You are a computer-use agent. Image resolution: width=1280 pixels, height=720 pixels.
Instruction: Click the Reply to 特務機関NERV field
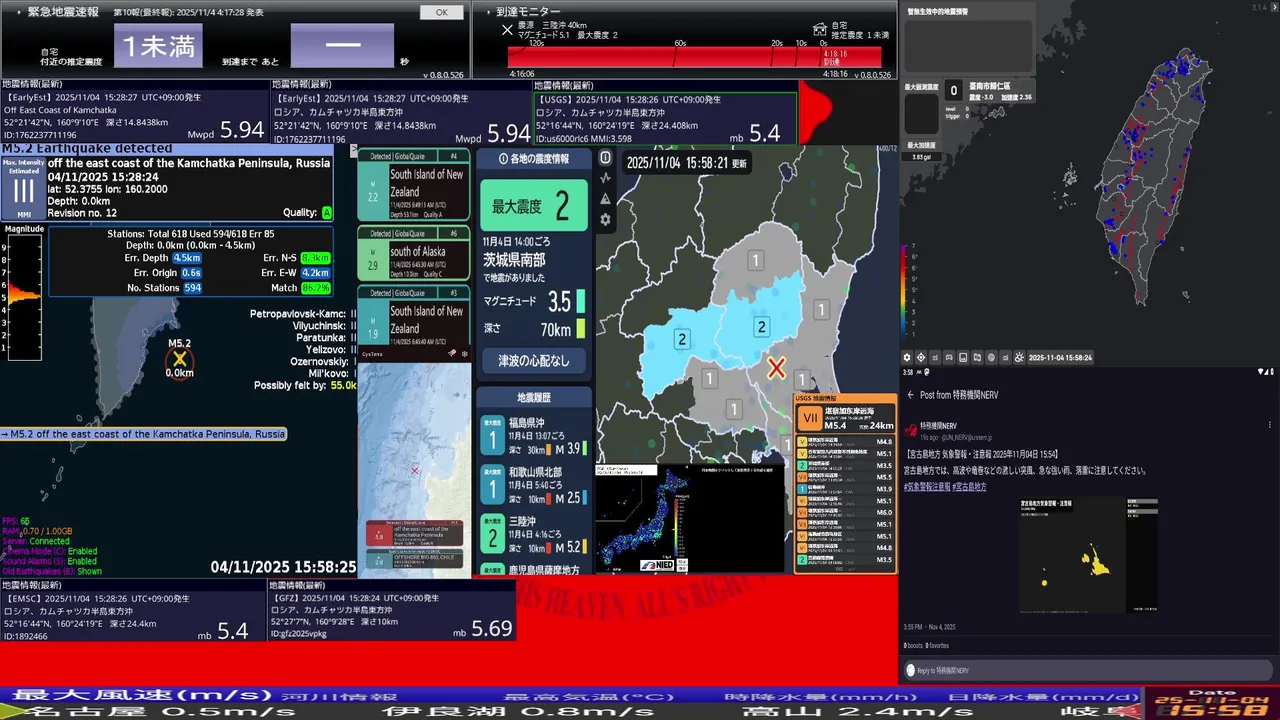1089,670
